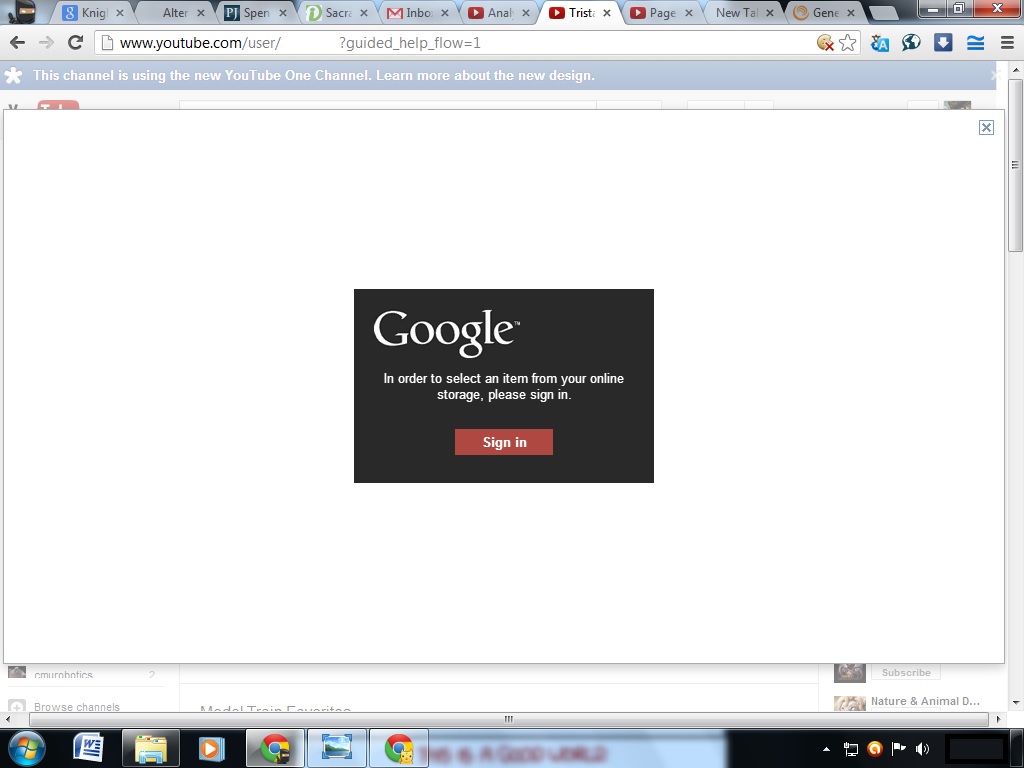Viewport: 1024px width, 768px height.
Task: Close the Gene tab
Action: click(x=851, y=13)
